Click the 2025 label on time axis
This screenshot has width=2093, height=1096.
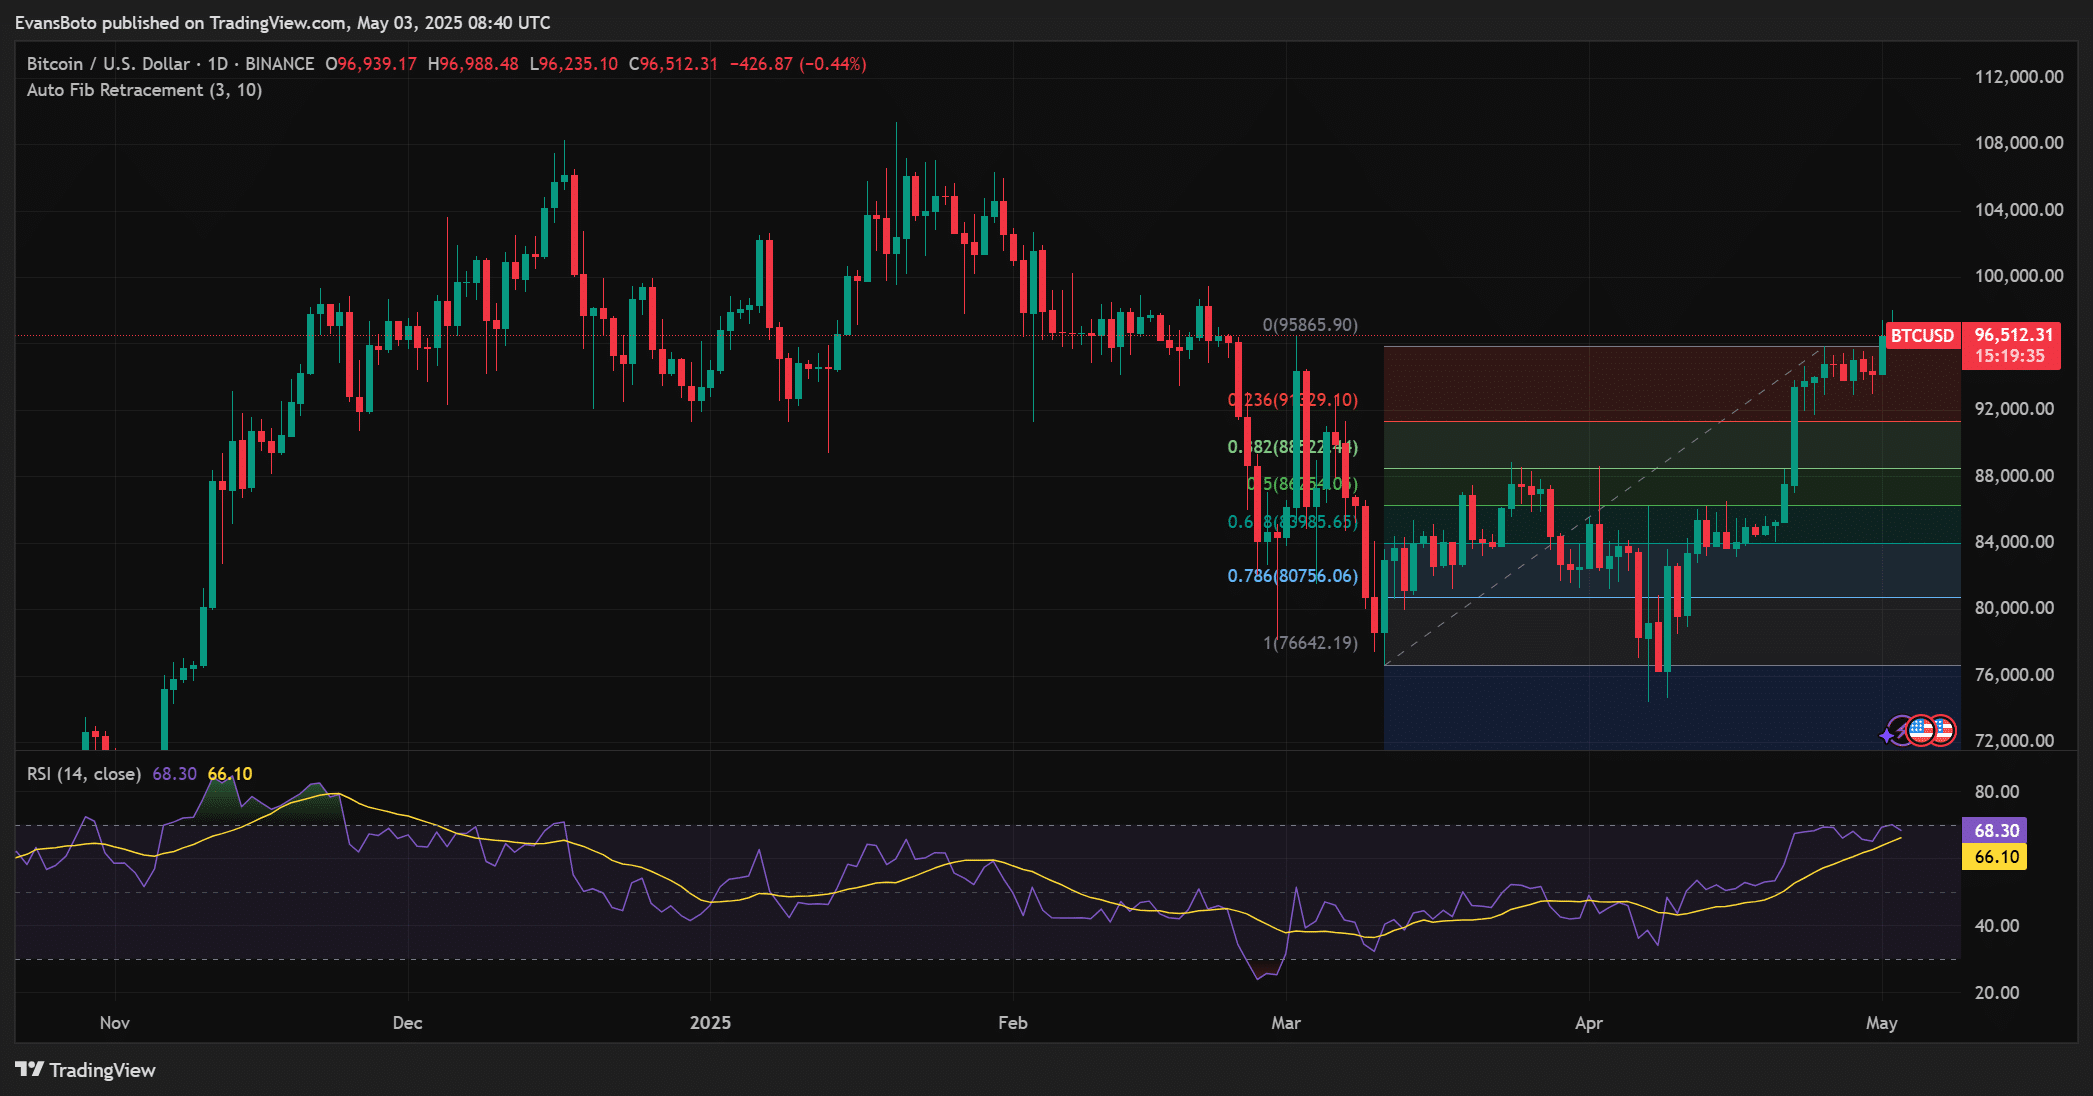[710, 1023]
